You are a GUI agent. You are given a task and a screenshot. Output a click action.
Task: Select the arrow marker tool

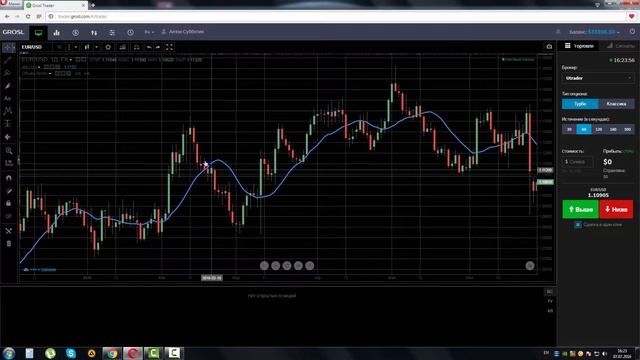tap(7, 137)
